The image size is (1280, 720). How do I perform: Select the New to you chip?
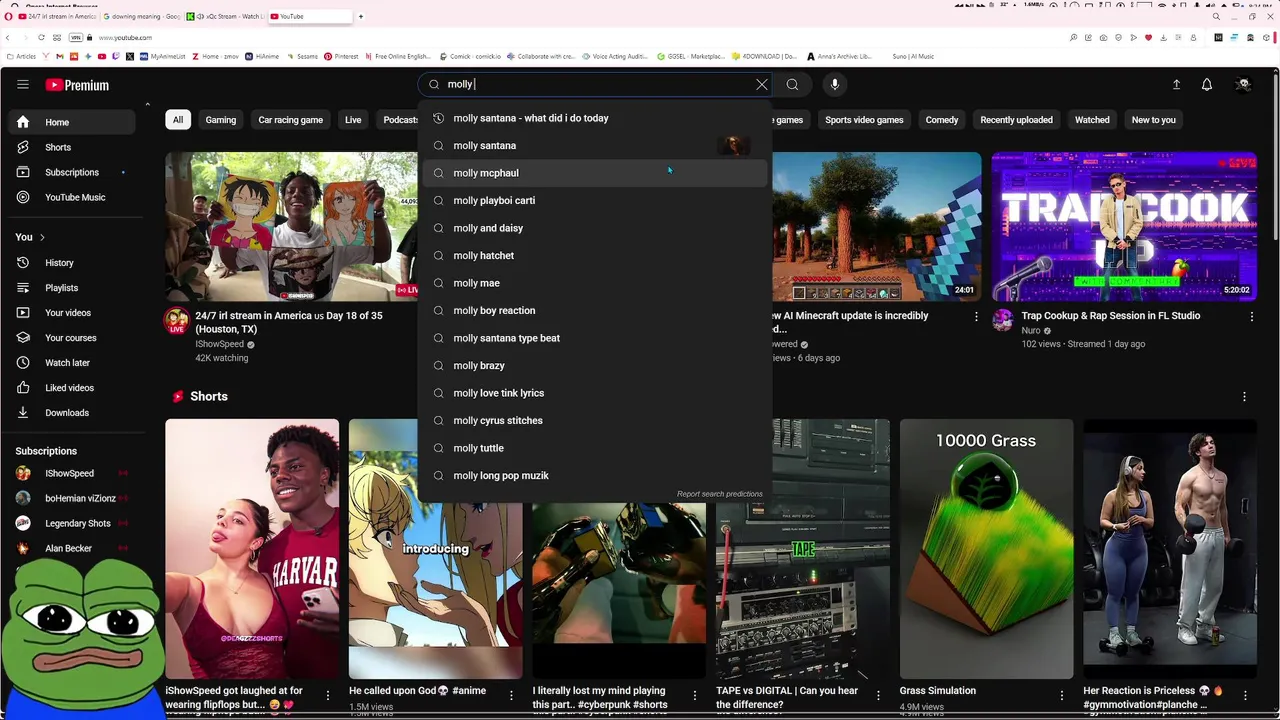[x=1154, y=120]
